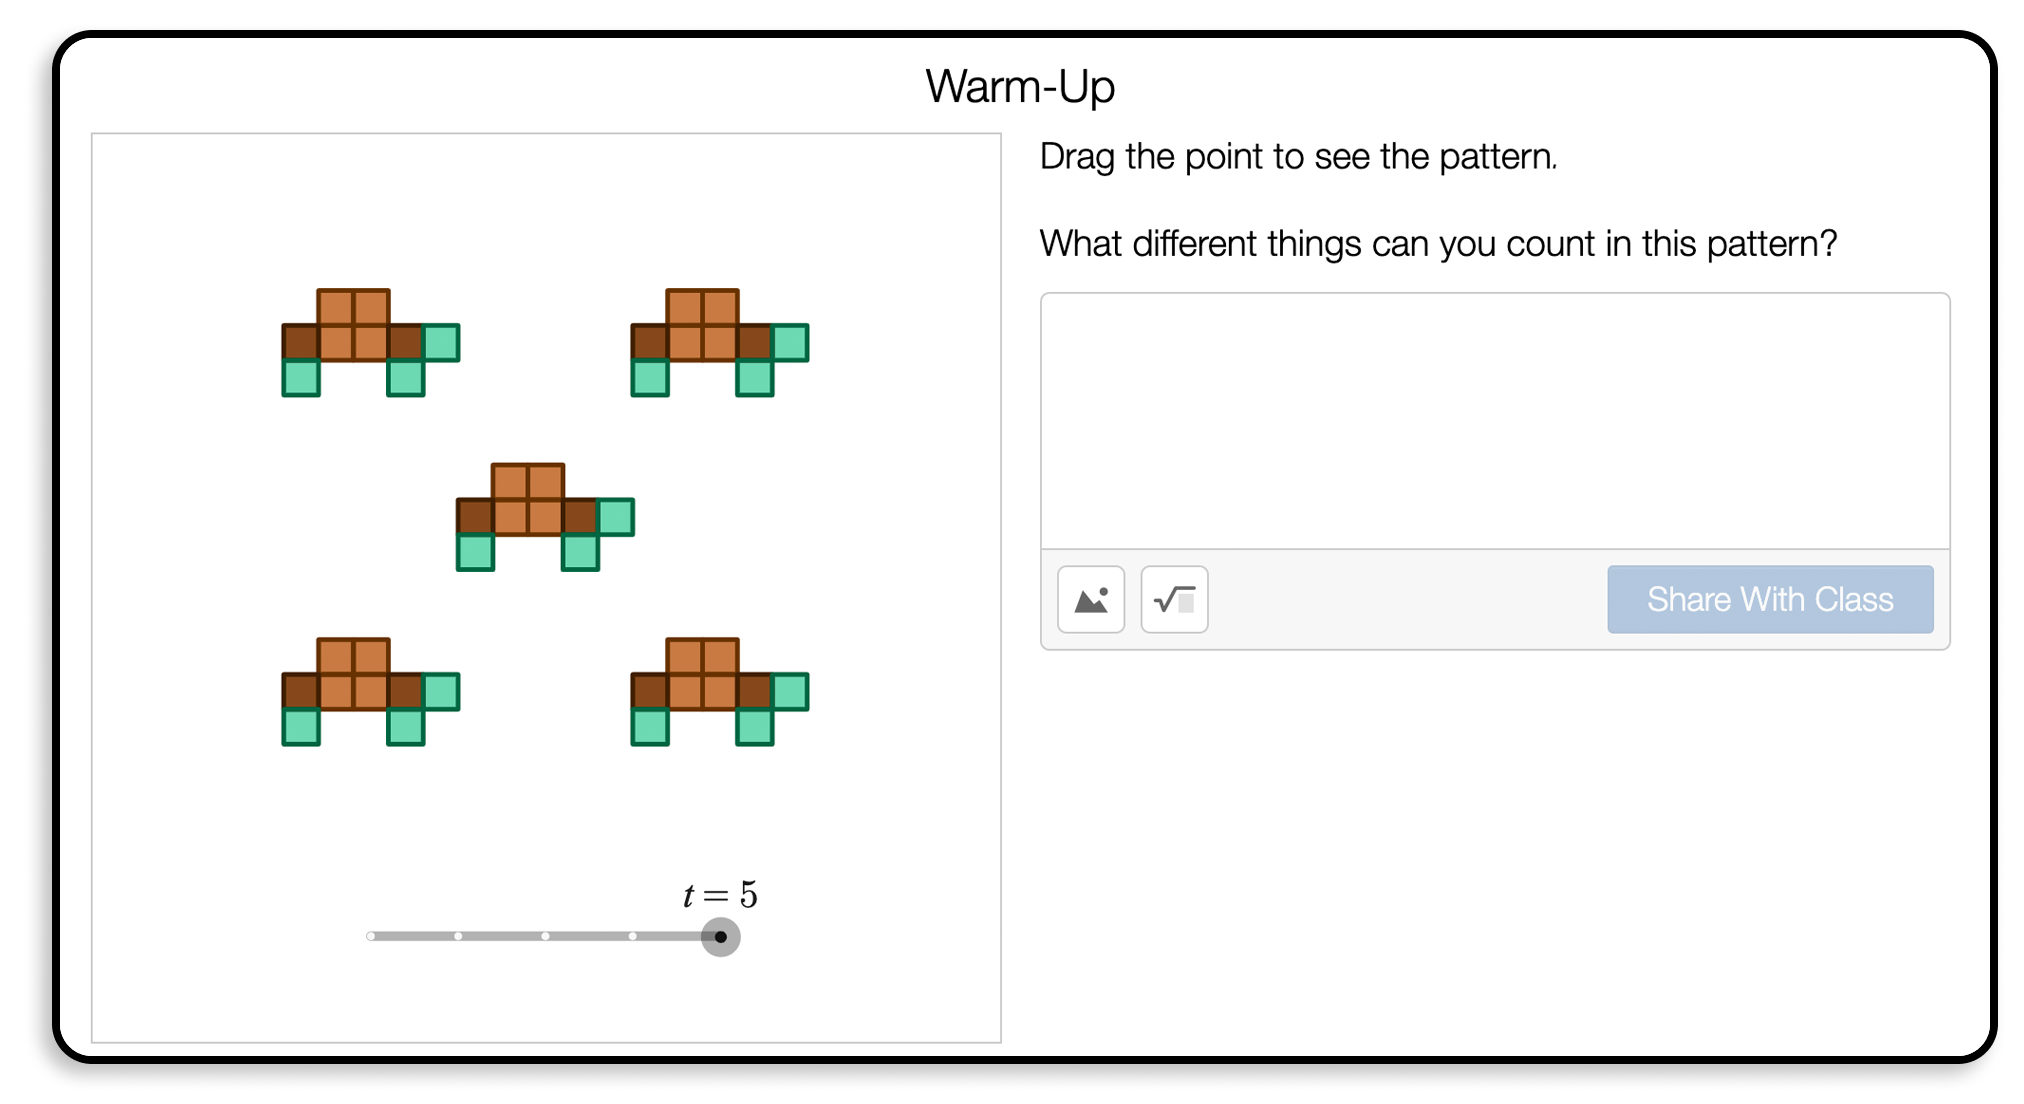The height and width of the screenshot is (1104, 2024).
Task: Click the slider handle at t = 5
Action: [720, 937]
